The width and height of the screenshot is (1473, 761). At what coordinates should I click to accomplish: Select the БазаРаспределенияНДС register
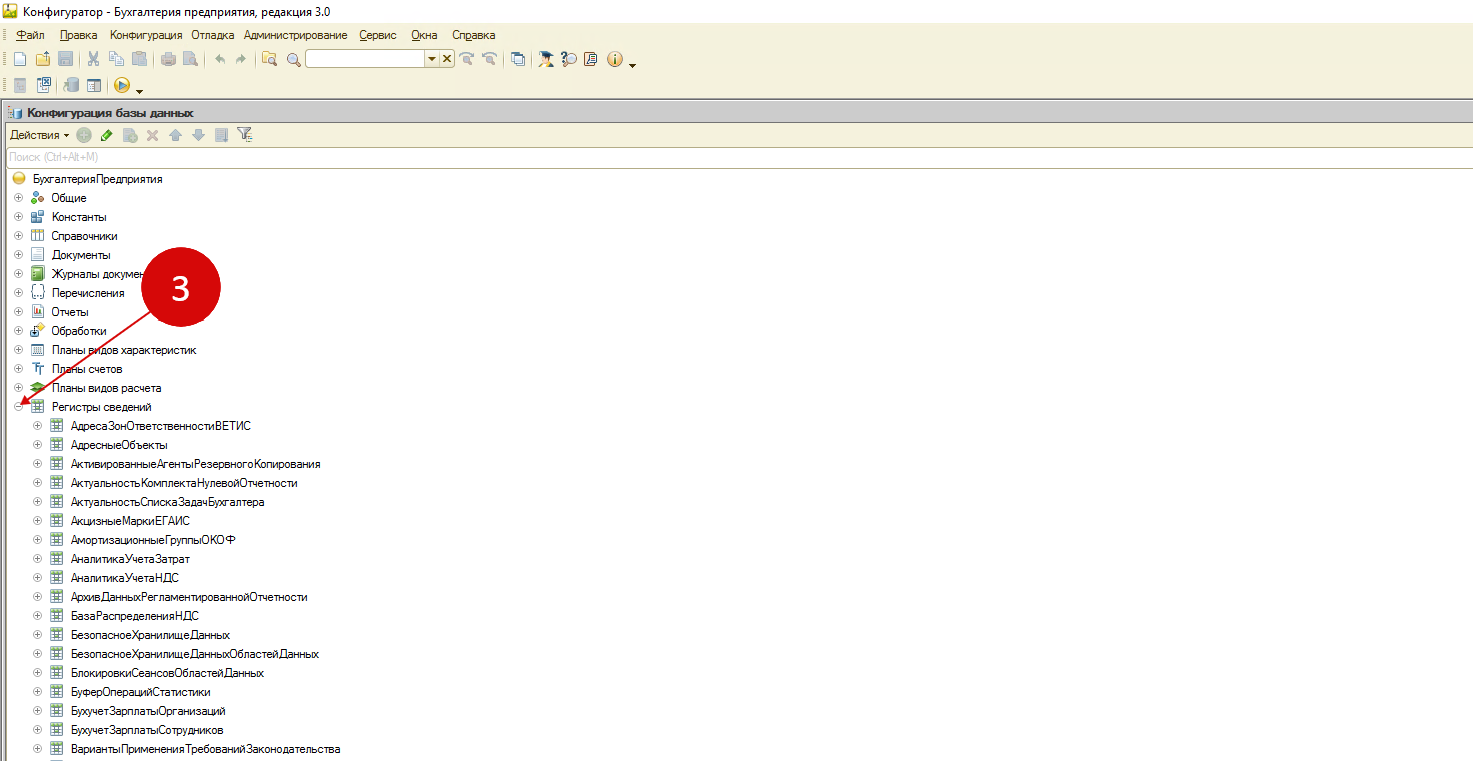click(x=135, y=616)
